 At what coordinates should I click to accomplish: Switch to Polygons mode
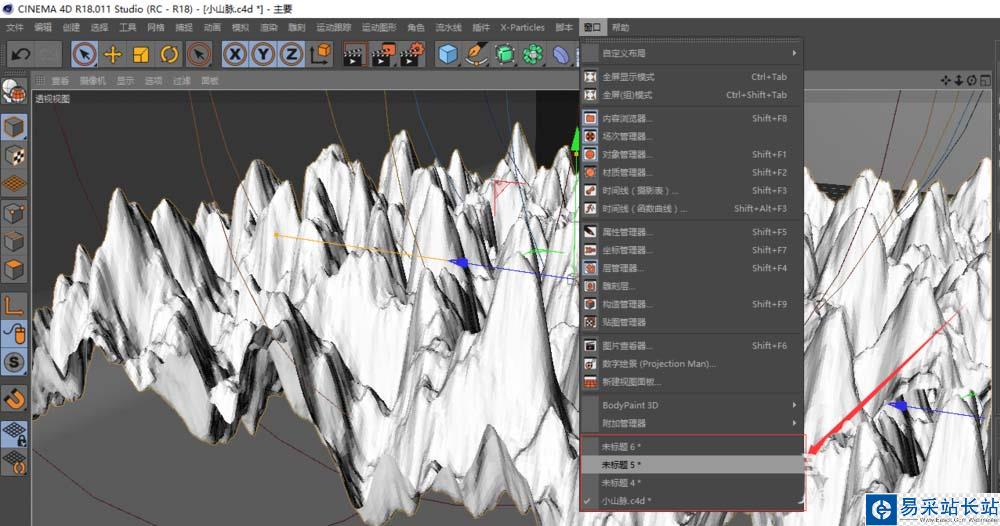(14, 269)
